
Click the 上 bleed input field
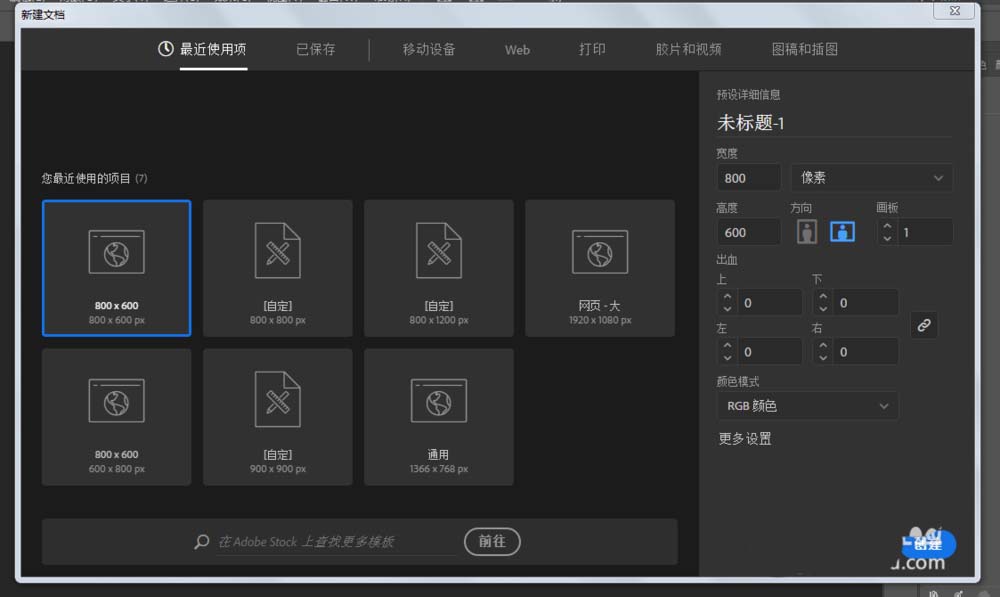tap(770, 302)
